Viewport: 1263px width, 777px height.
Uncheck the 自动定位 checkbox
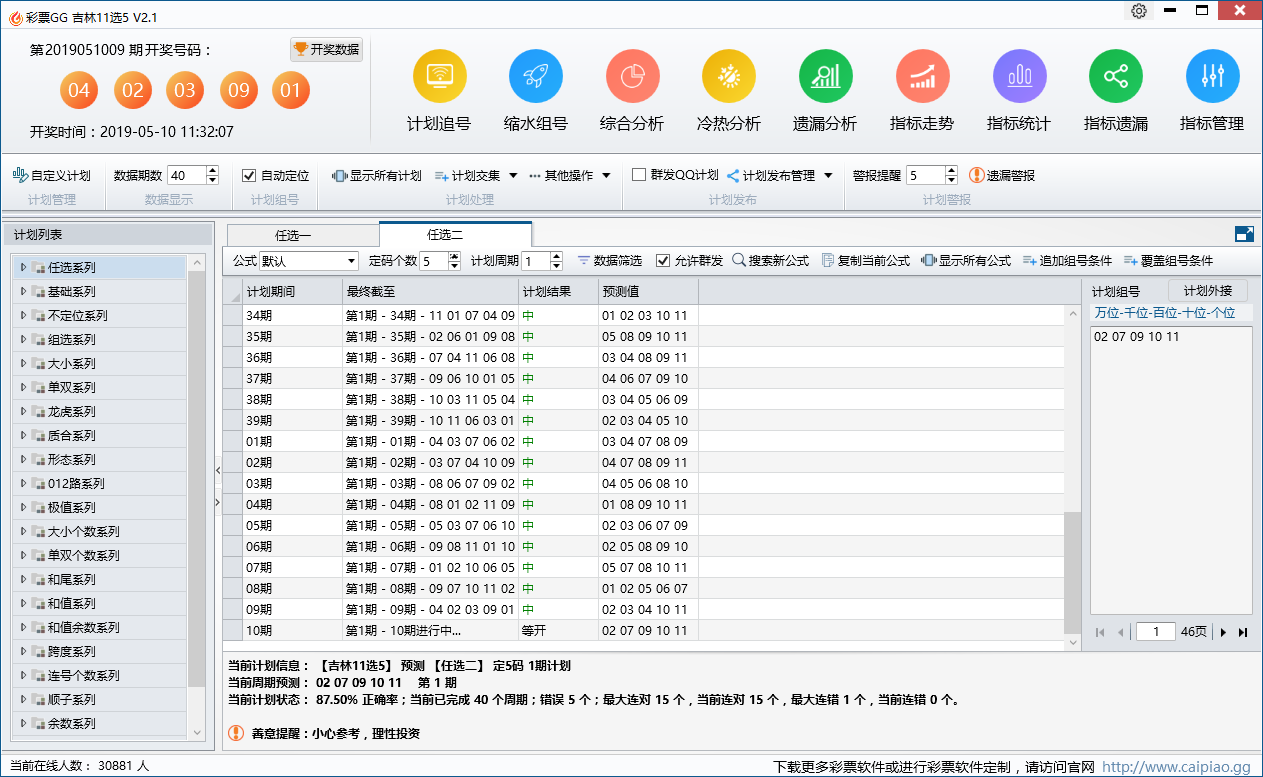coord(250,175)
